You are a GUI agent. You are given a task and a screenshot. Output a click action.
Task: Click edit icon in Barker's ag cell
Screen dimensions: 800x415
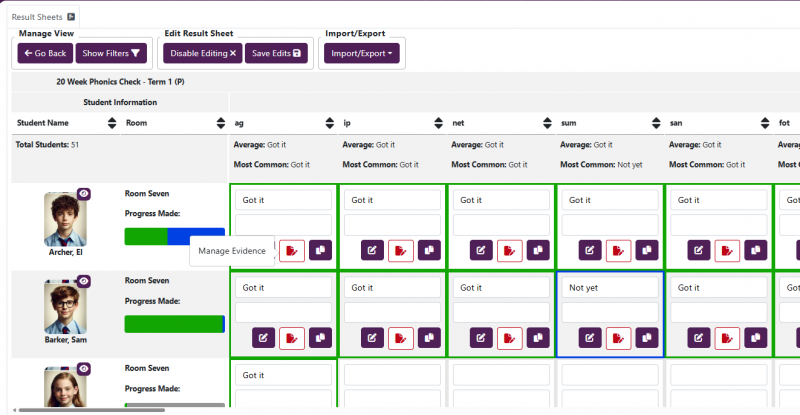[264, 338]
